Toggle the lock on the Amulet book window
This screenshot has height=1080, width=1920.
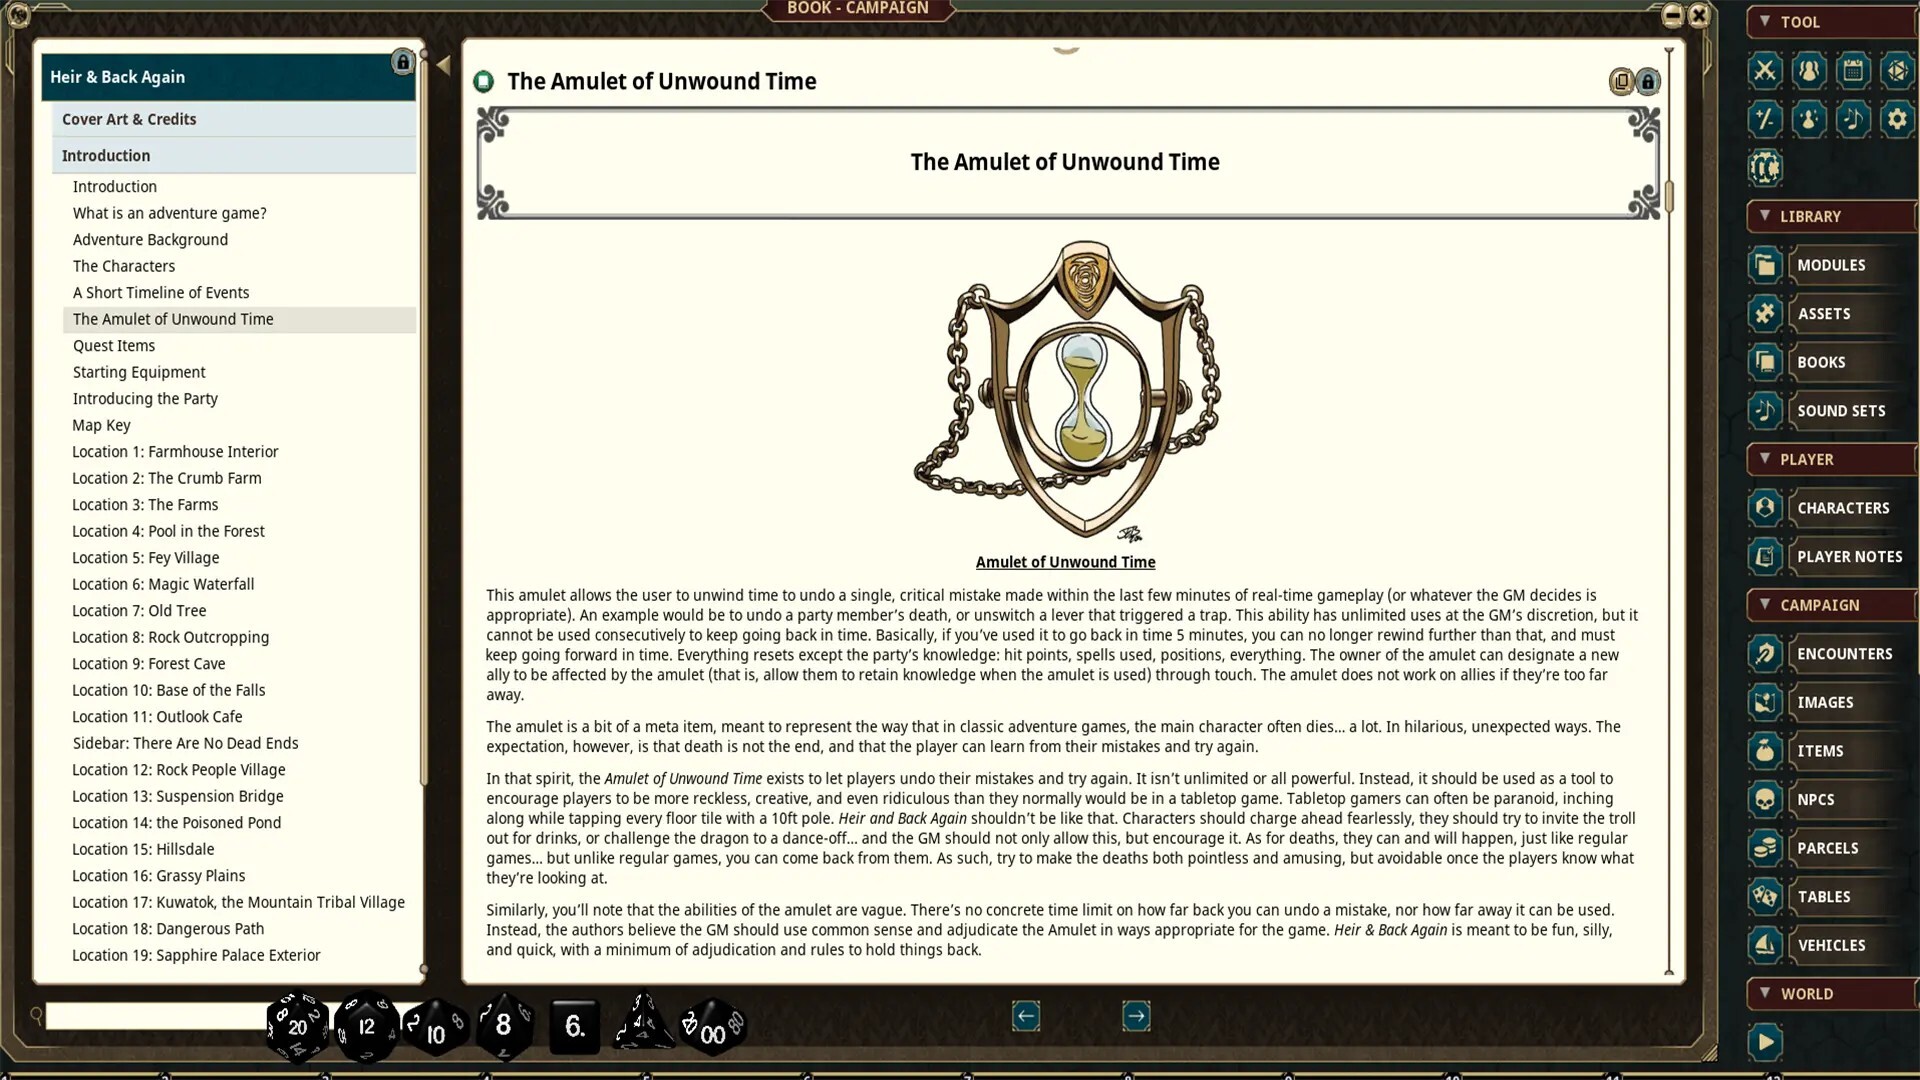click(x=1647, y=82)
